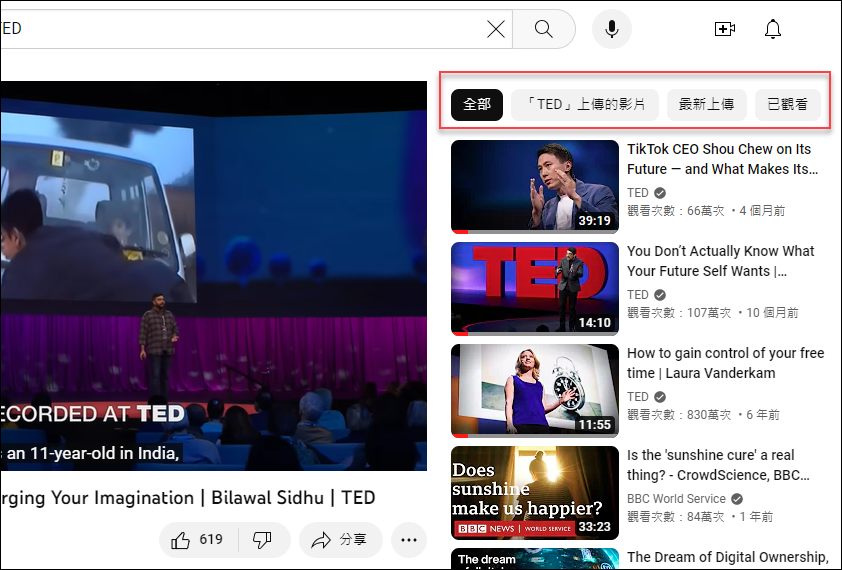
Task: Select the 「TED」上傳的影片 filter chip
Action: (x=585, y=104)
